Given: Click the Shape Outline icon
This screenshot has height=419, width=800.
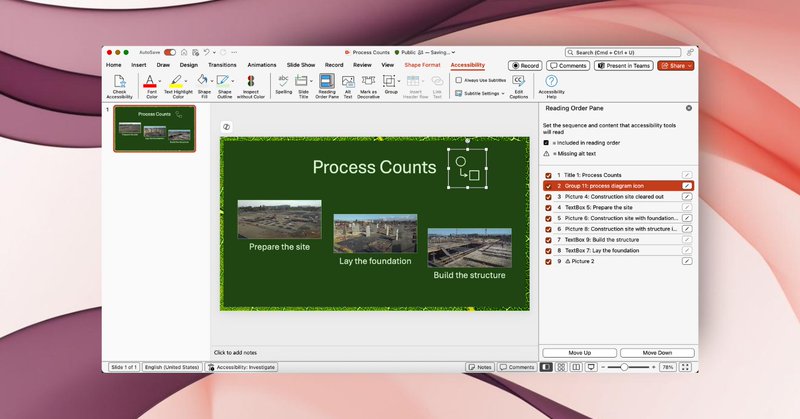Looking at the screenshot, I should coord(222,81).
